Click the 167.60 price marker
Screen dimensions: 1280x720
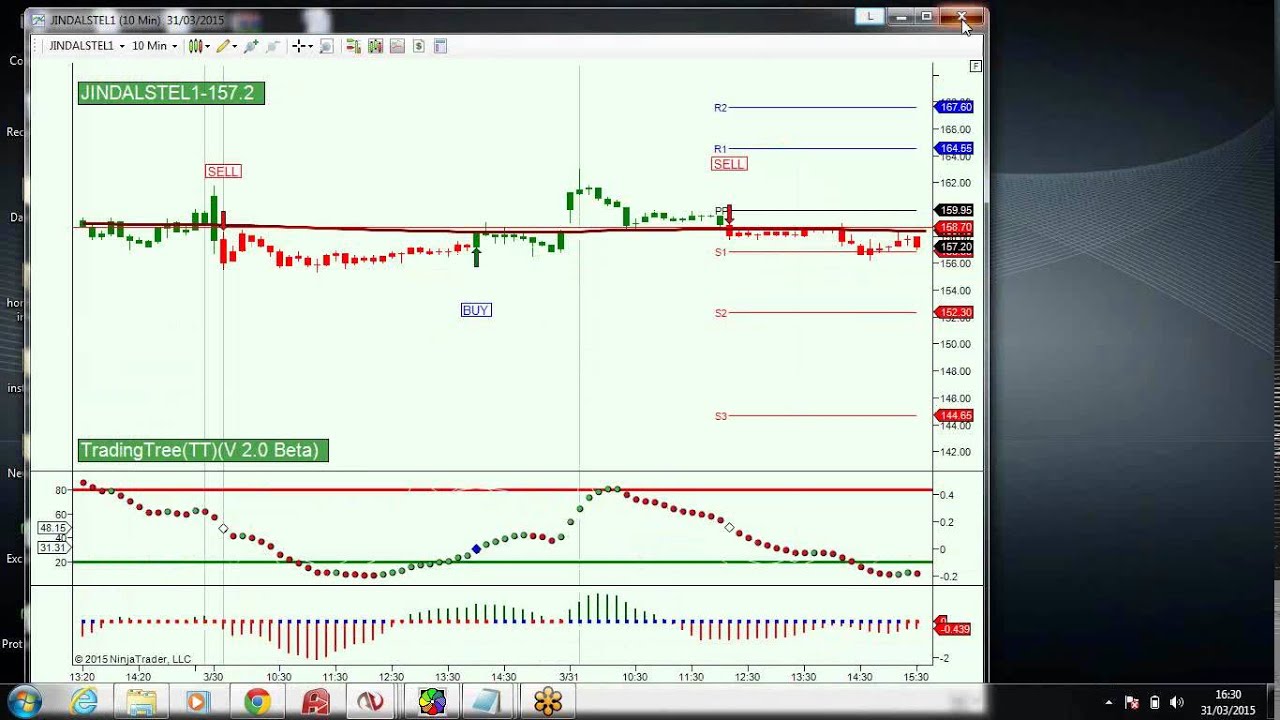(x=954, y=107)
